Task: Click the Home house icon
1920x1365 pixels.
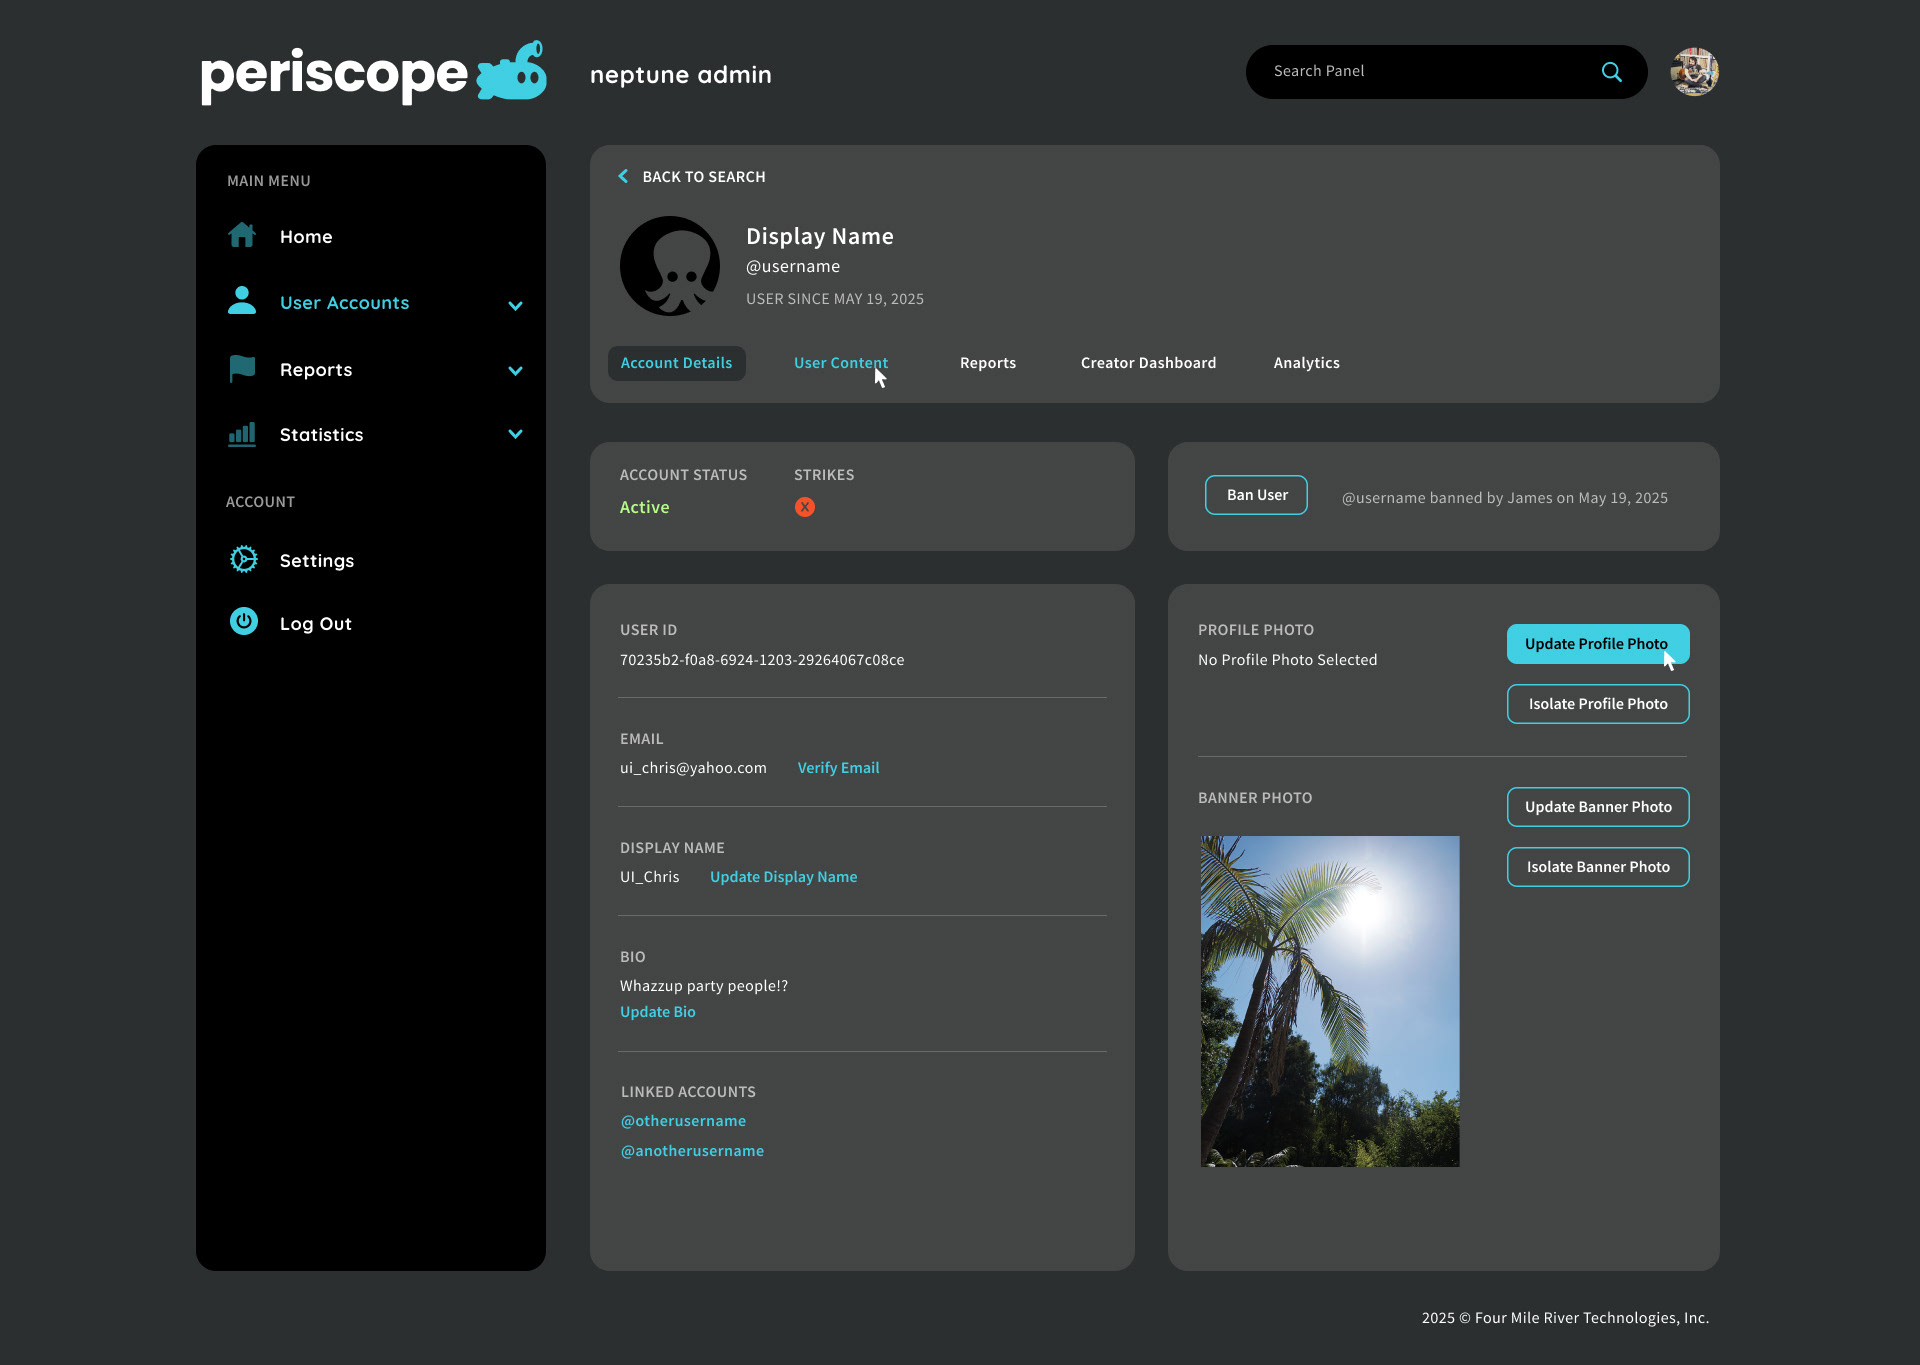Action: pyautogui.click(x=242, y=236)
